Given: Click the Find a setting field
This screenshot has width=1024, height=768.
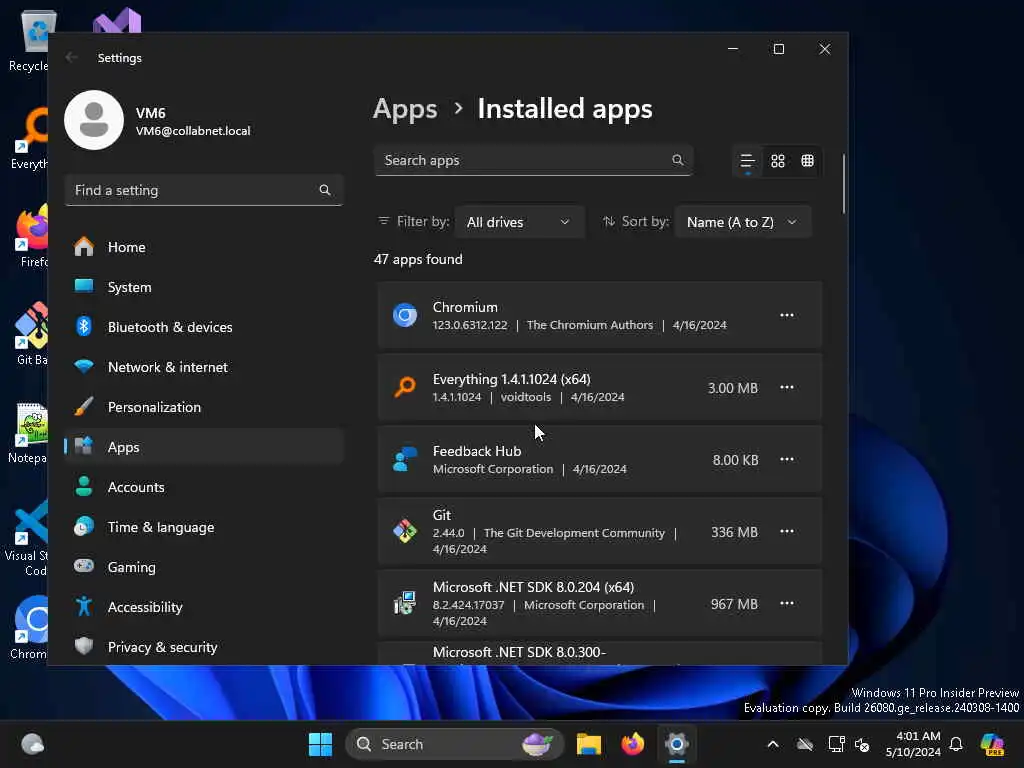Looking at the screenshot, I should [x=204, y=190].
